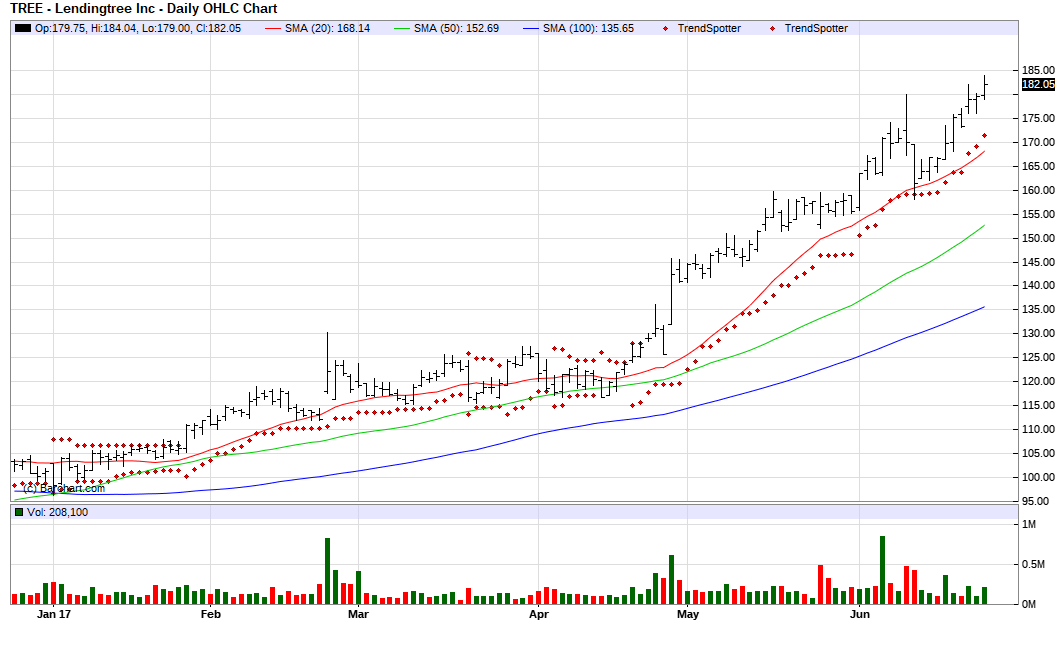The image size is (1060, 645).
Task: Click the 'SMA (20): 168.14' legend label
Action: [327, 28]
